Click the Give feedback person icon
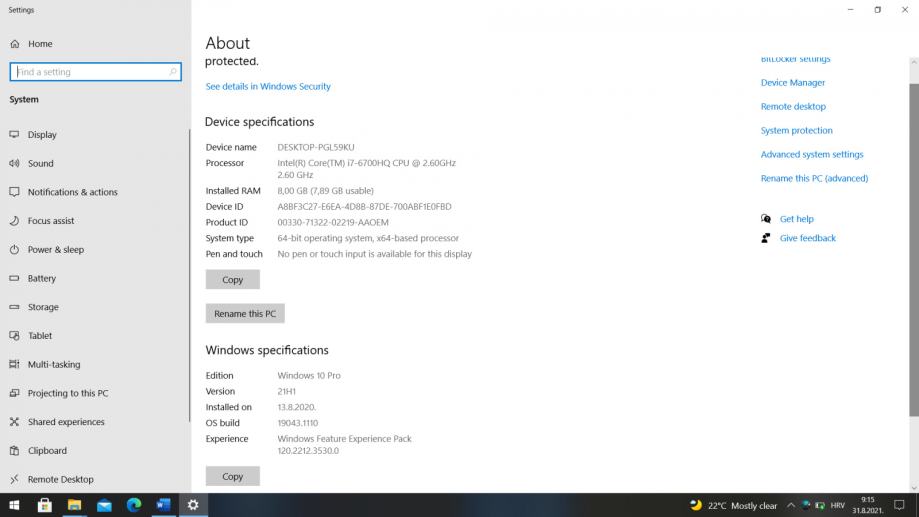The width and height of the screenshot is (919, 517). (766, 238)
